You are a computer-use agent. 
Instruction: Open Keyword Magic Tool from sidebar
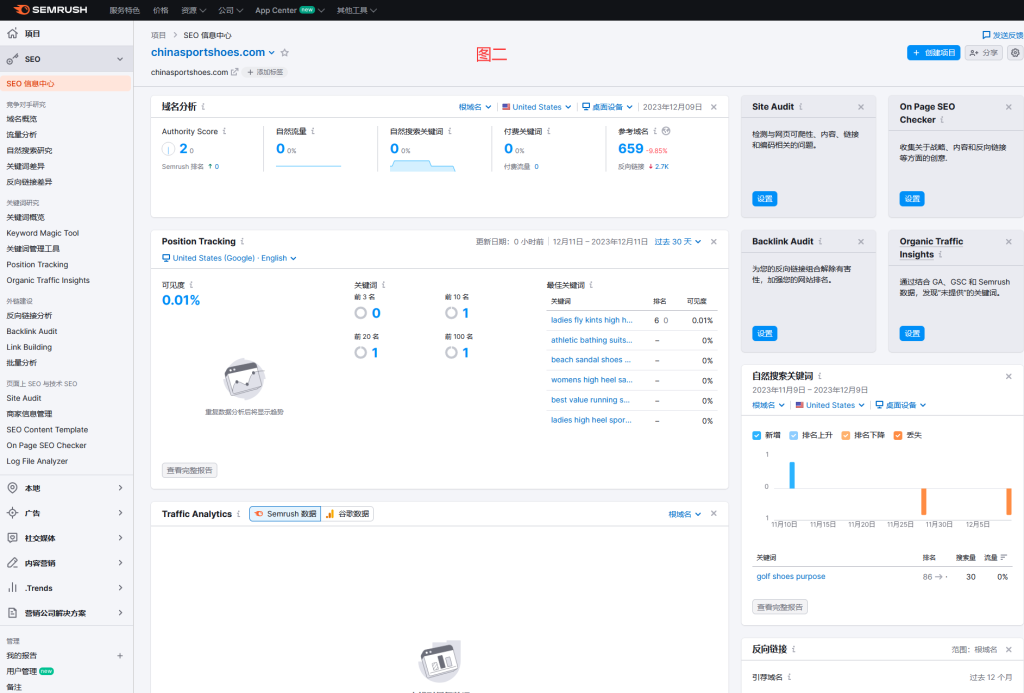42,233
